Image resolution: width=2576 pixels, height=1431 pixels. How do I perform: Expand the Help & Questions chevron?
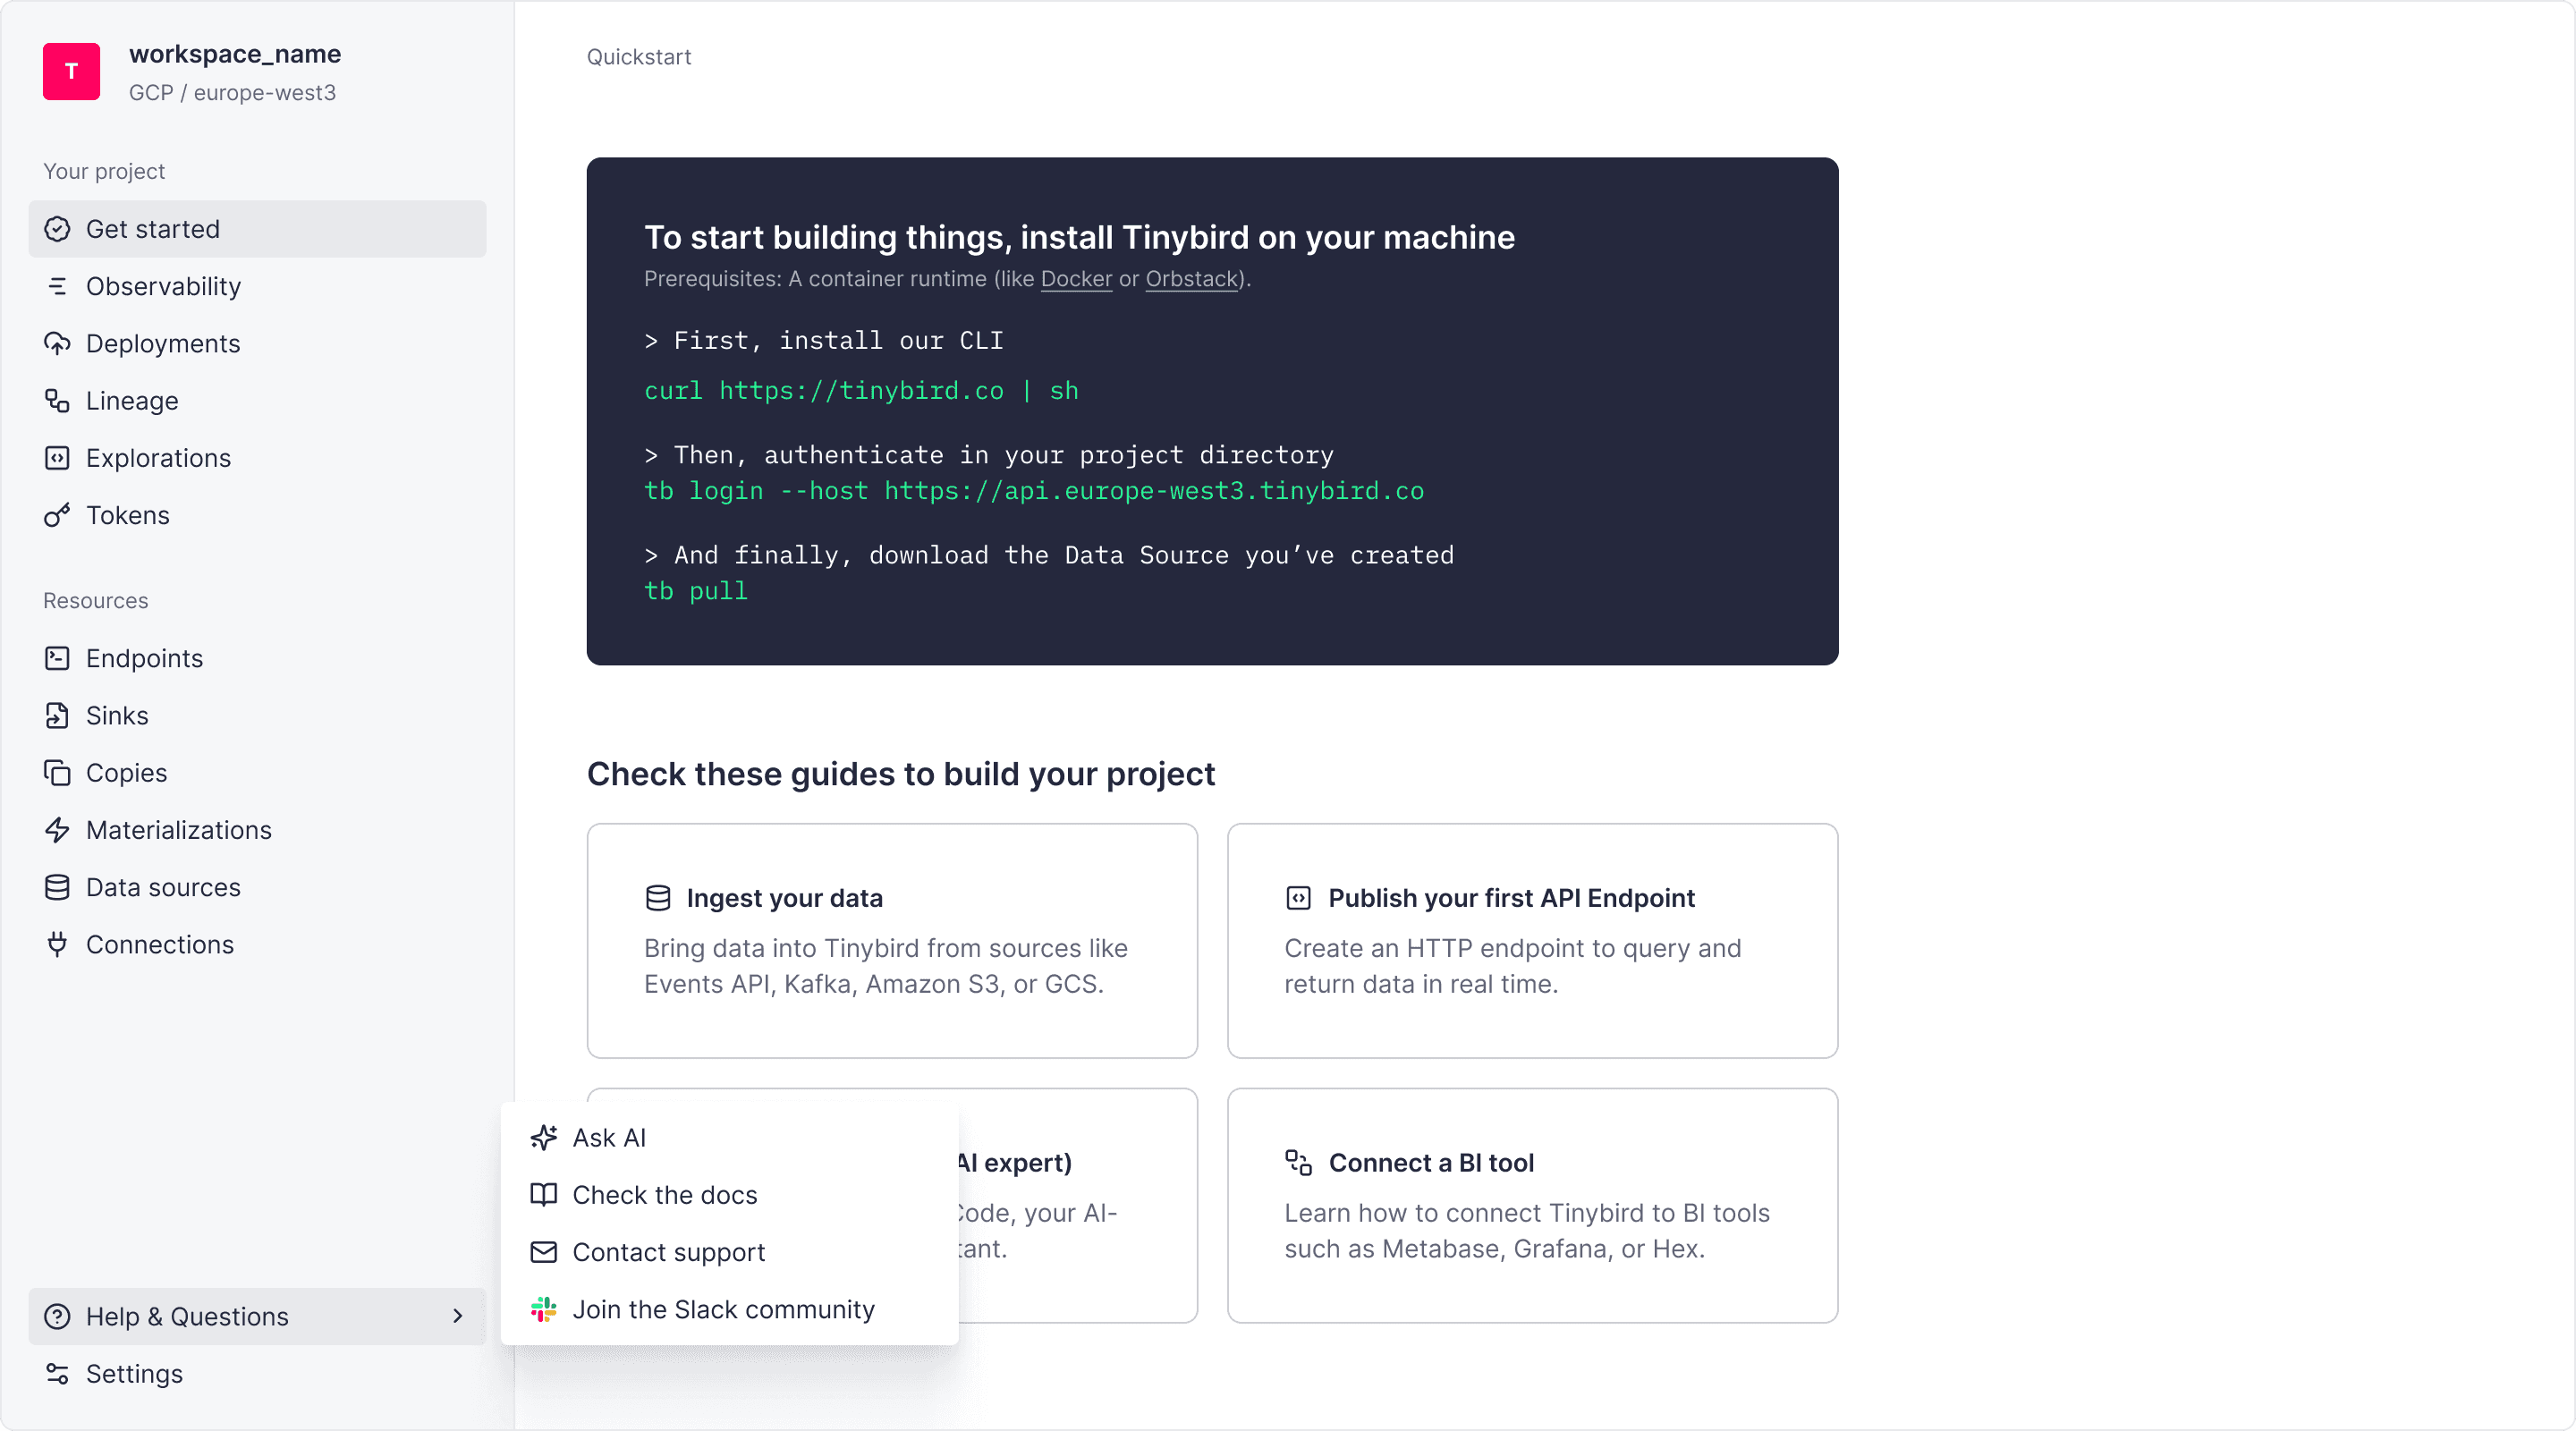coord(457,1316)
